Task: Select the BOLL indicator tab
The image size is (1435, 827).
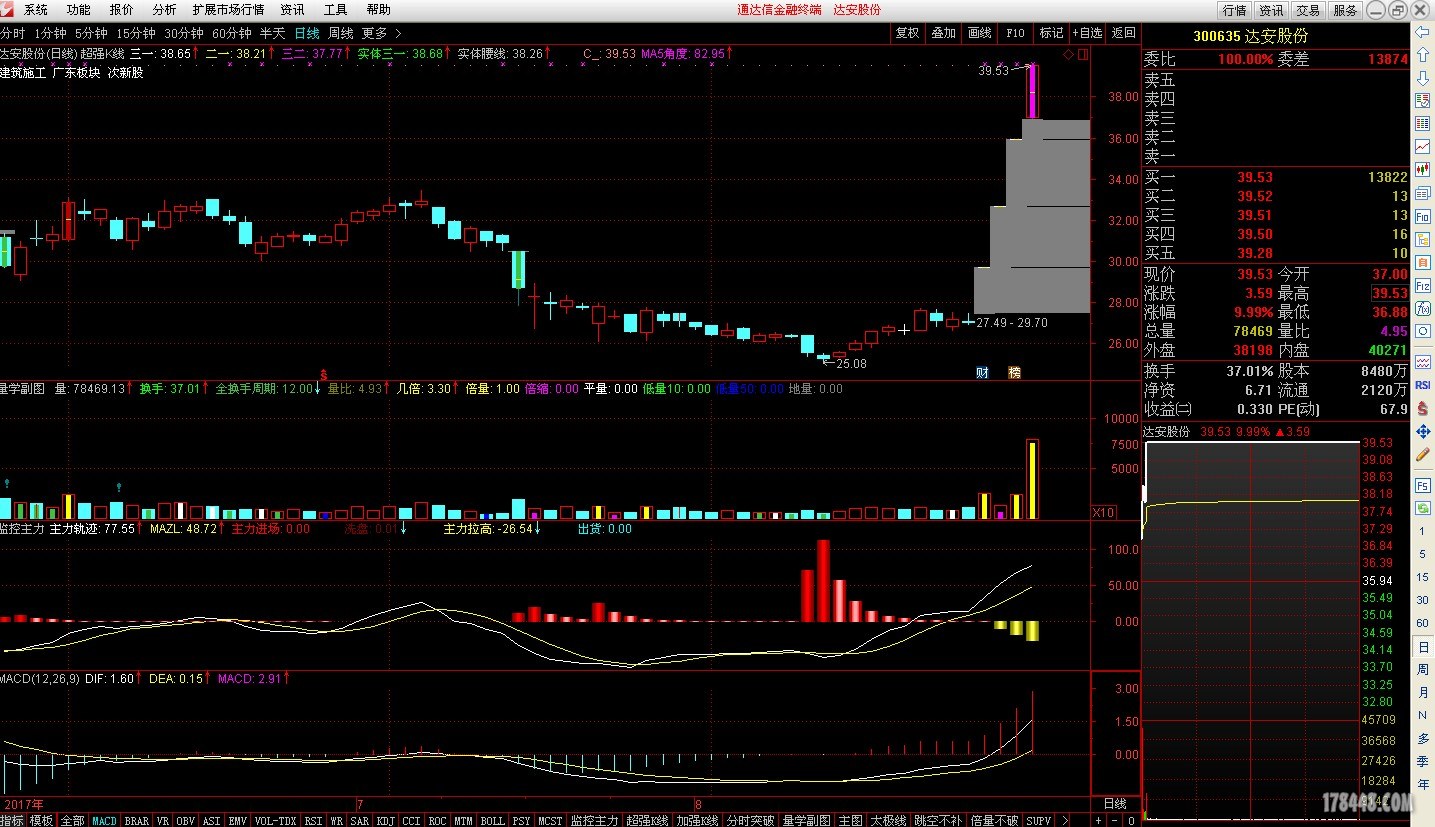Action: [492, 820]
